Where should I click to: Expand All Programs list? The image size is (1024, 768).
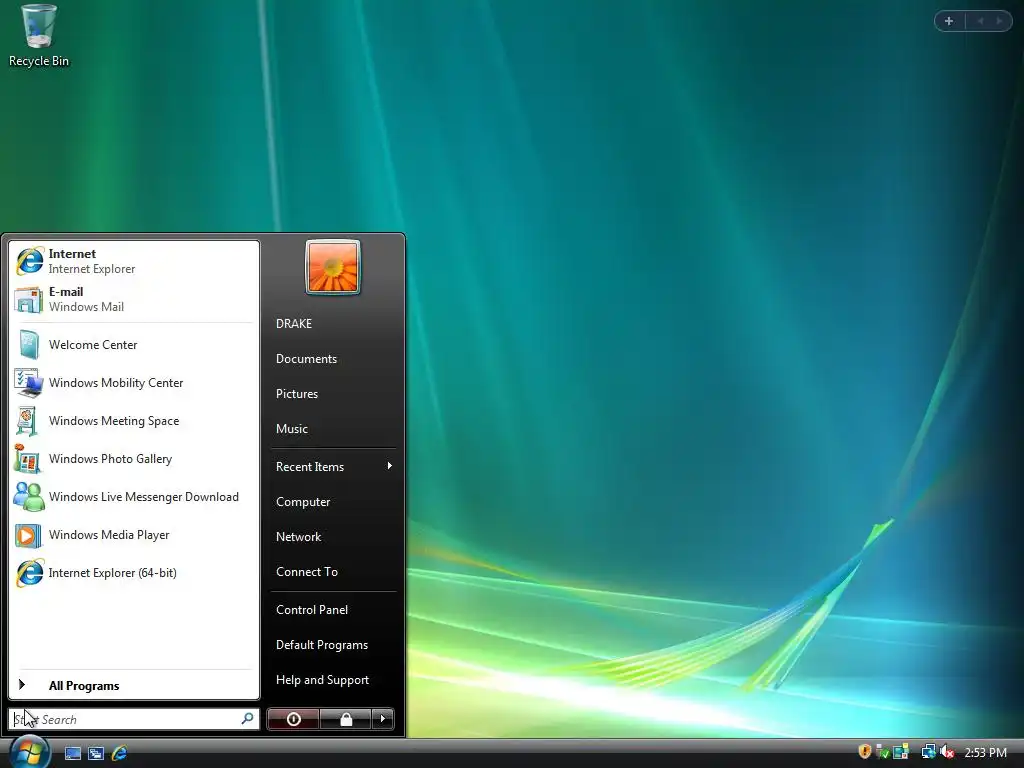pyautogui.click(x=134, y=685)
